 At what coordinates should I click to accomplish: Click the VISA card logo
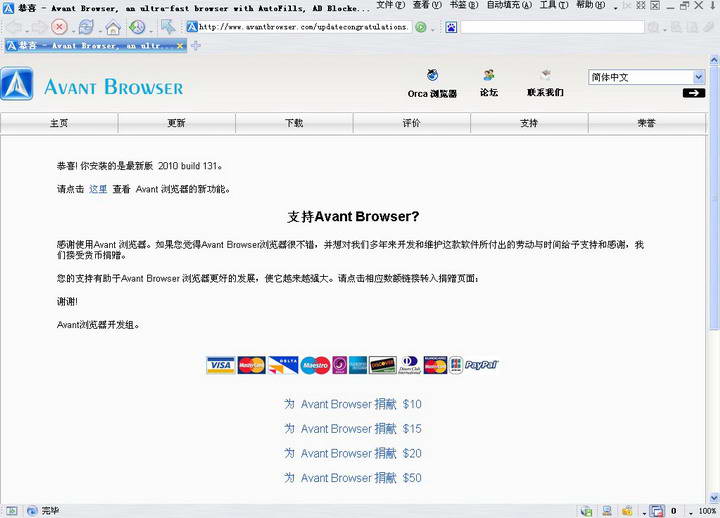220,365
